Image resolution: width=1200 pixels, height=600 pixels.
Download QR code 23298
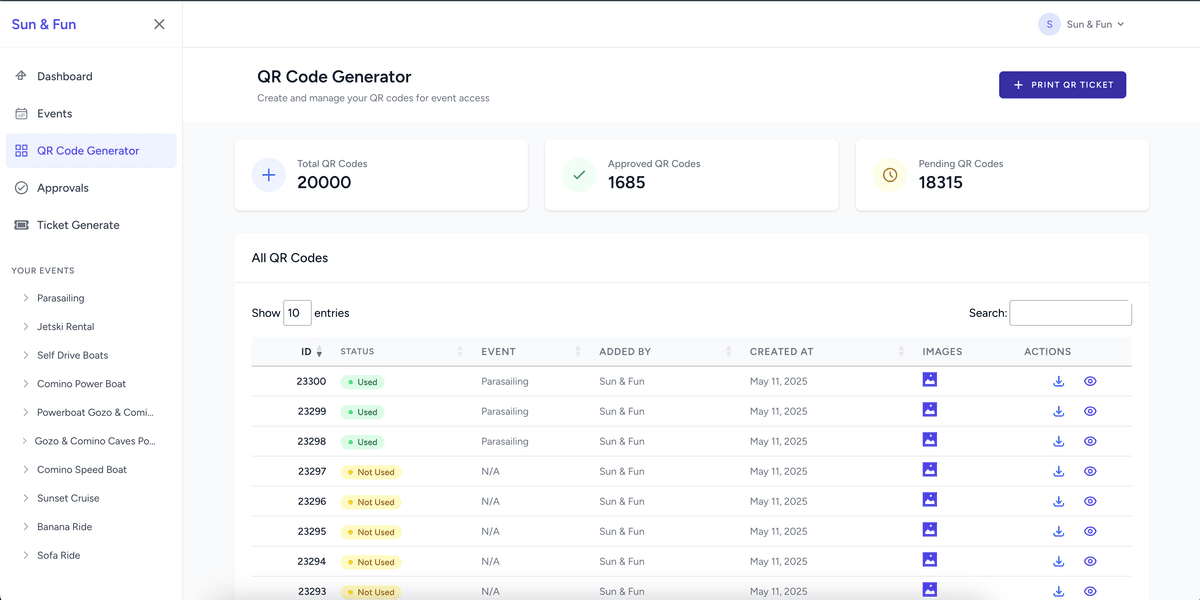[1059, 441]
